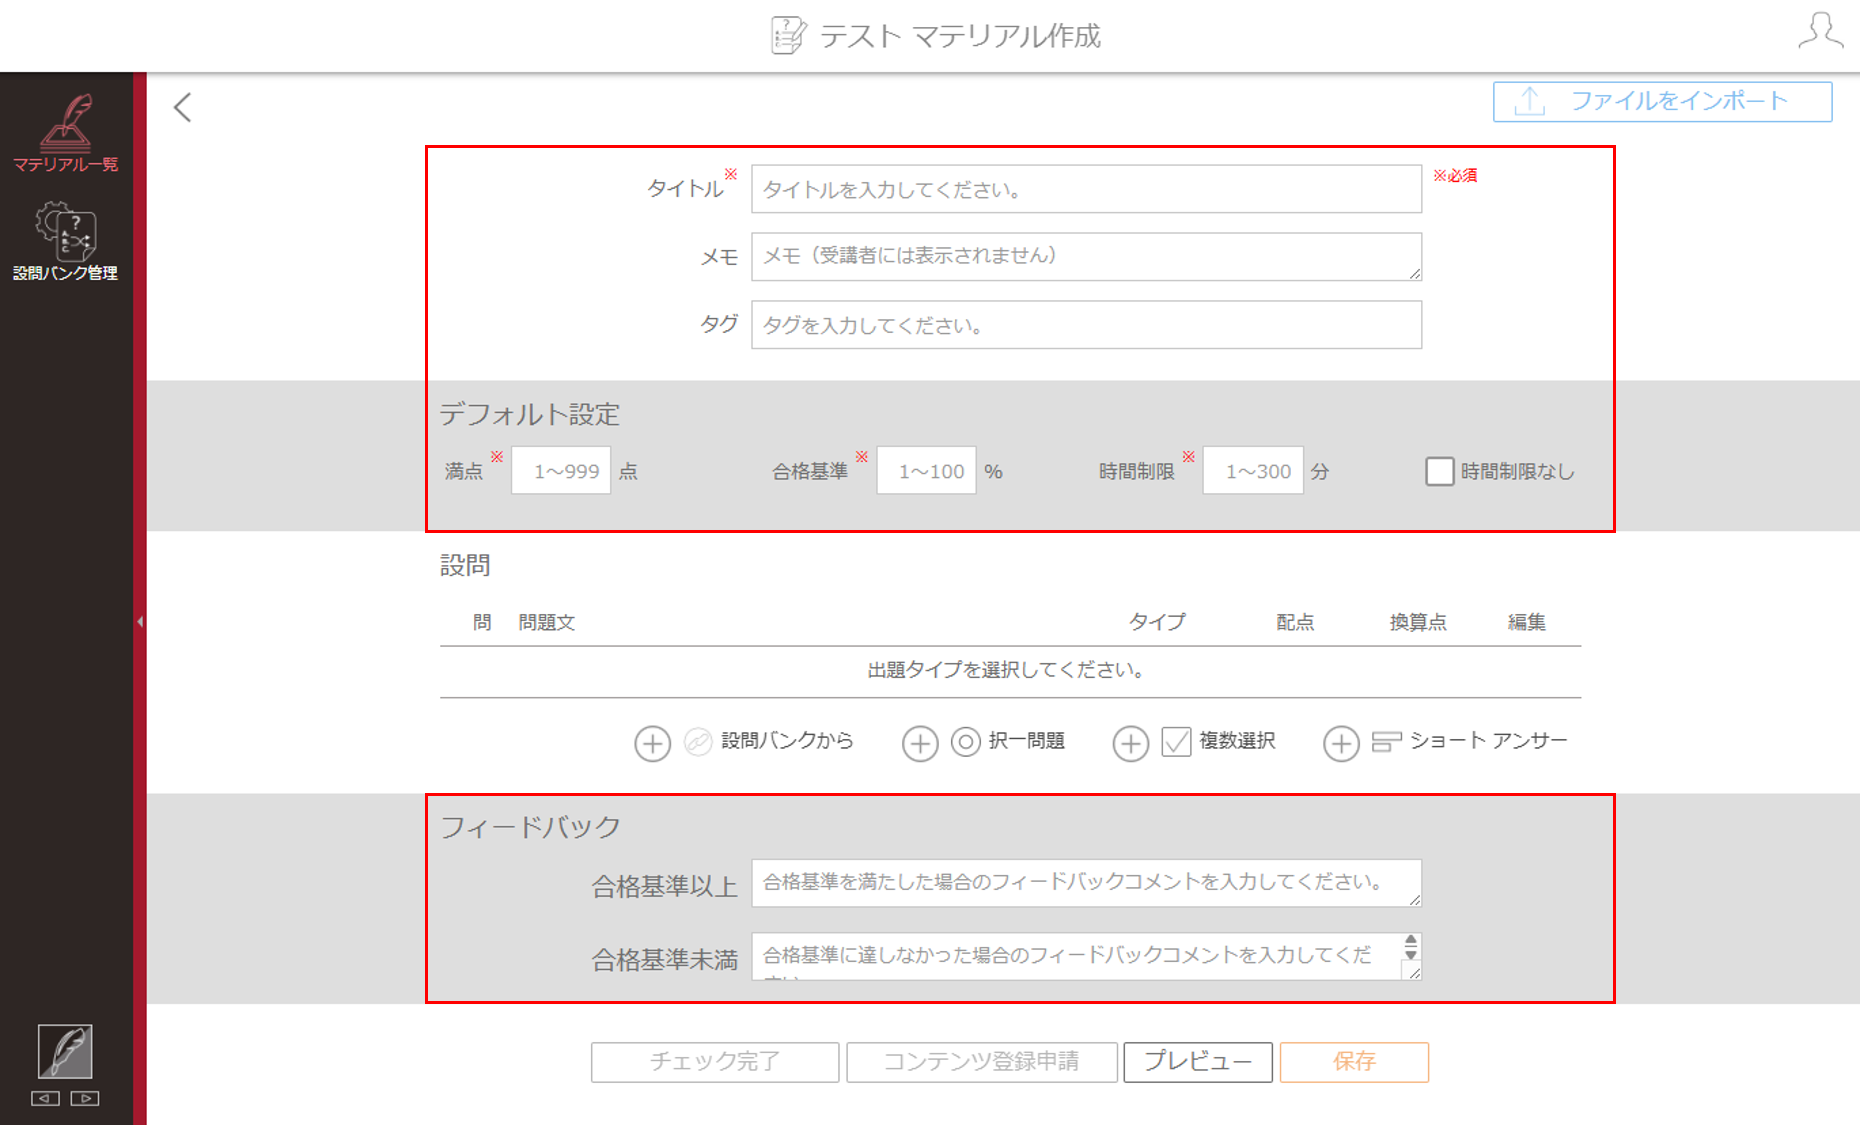This screenshot has width=1860, height=1125.
Task: Click the プレビュー button
Action: tap(1198, 1062)
